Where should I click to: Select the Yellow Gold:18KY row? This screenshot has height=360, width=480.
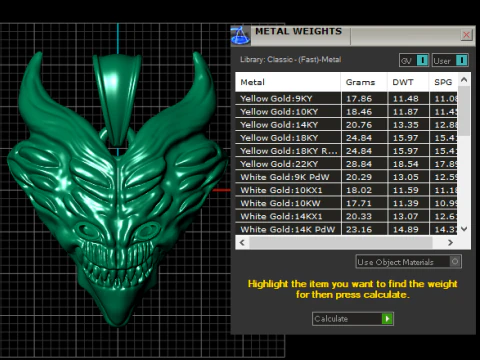tap(346, 138)
